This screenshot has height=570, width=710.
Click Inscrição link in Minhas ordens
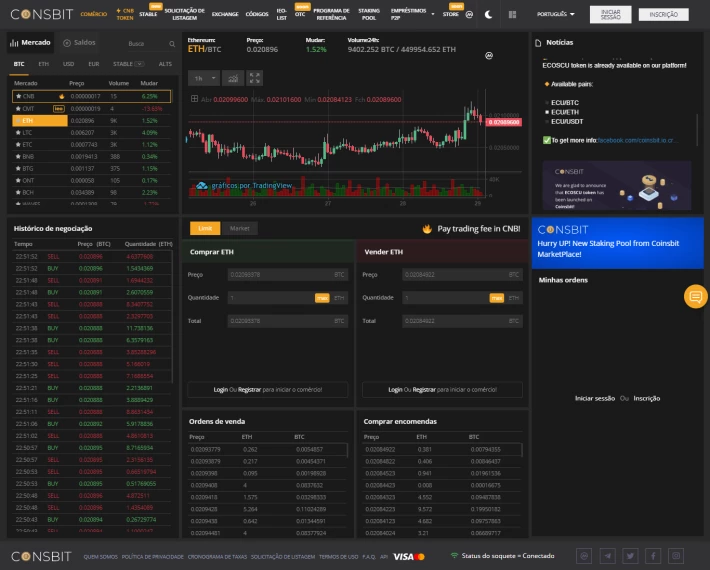point(646,398)
